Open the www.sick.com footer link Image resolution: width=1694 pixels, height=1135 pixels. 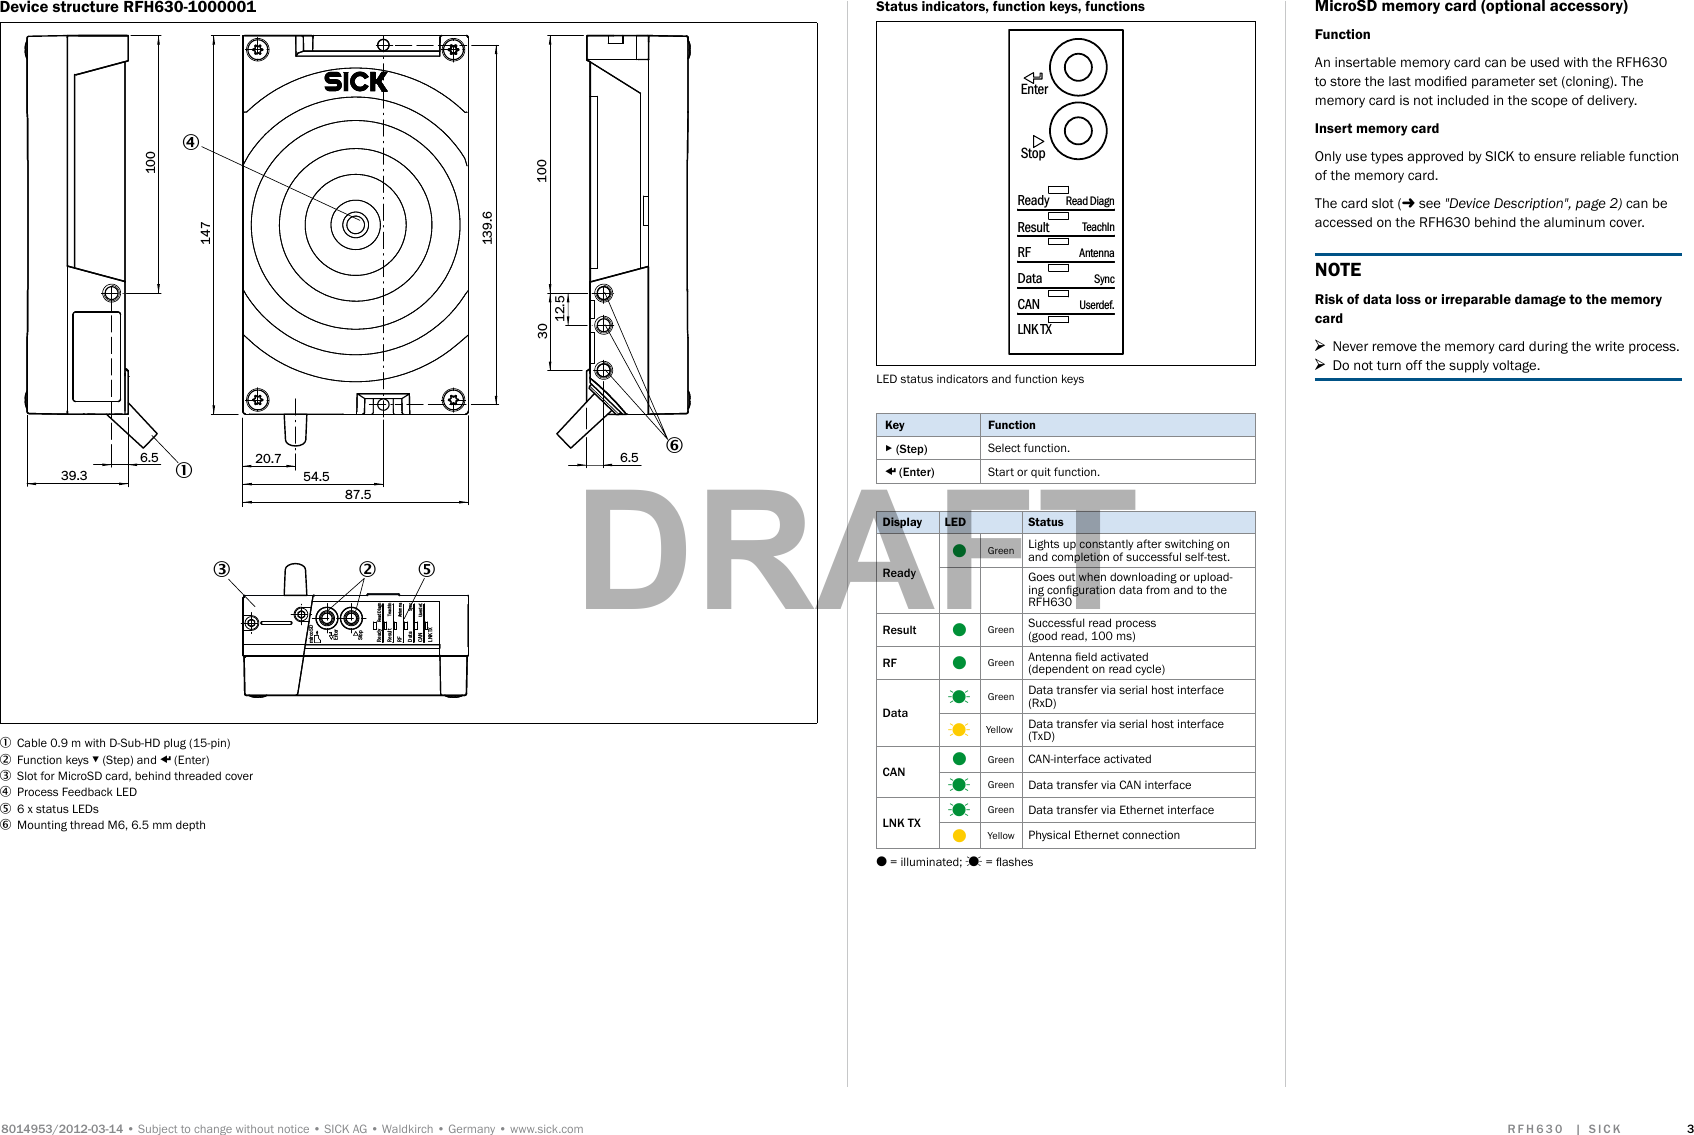pos(546,1129)
